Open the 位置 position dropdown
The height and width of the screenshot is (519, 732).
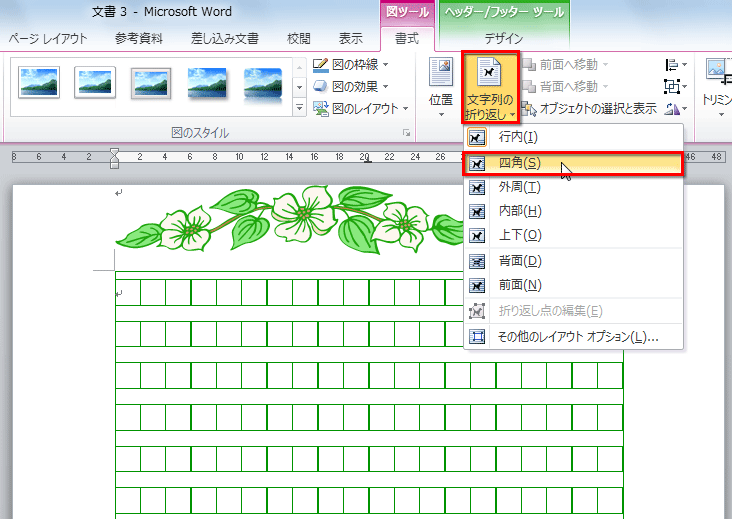441,87
